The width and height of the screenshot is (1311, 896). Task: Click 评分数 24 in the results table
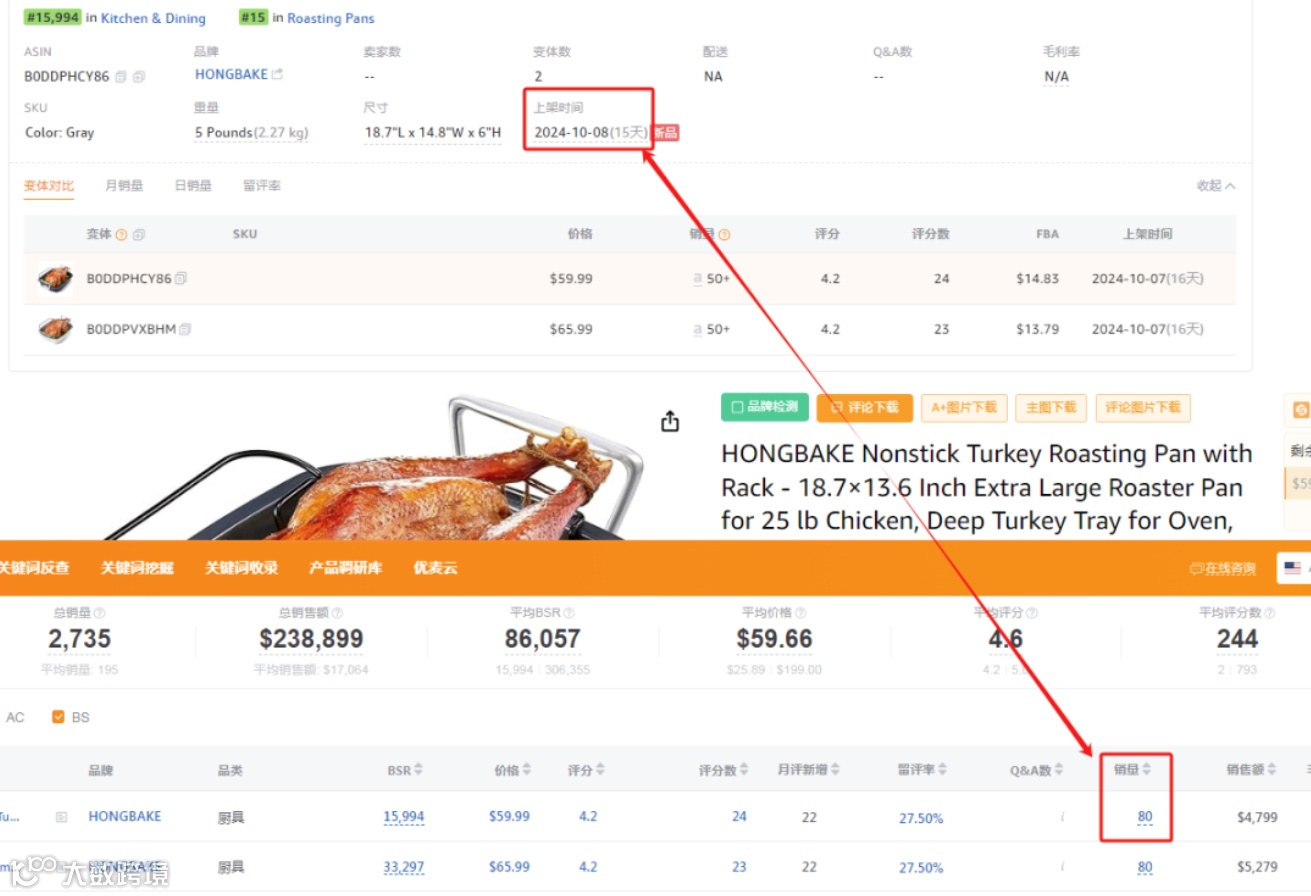click(739, 816)
